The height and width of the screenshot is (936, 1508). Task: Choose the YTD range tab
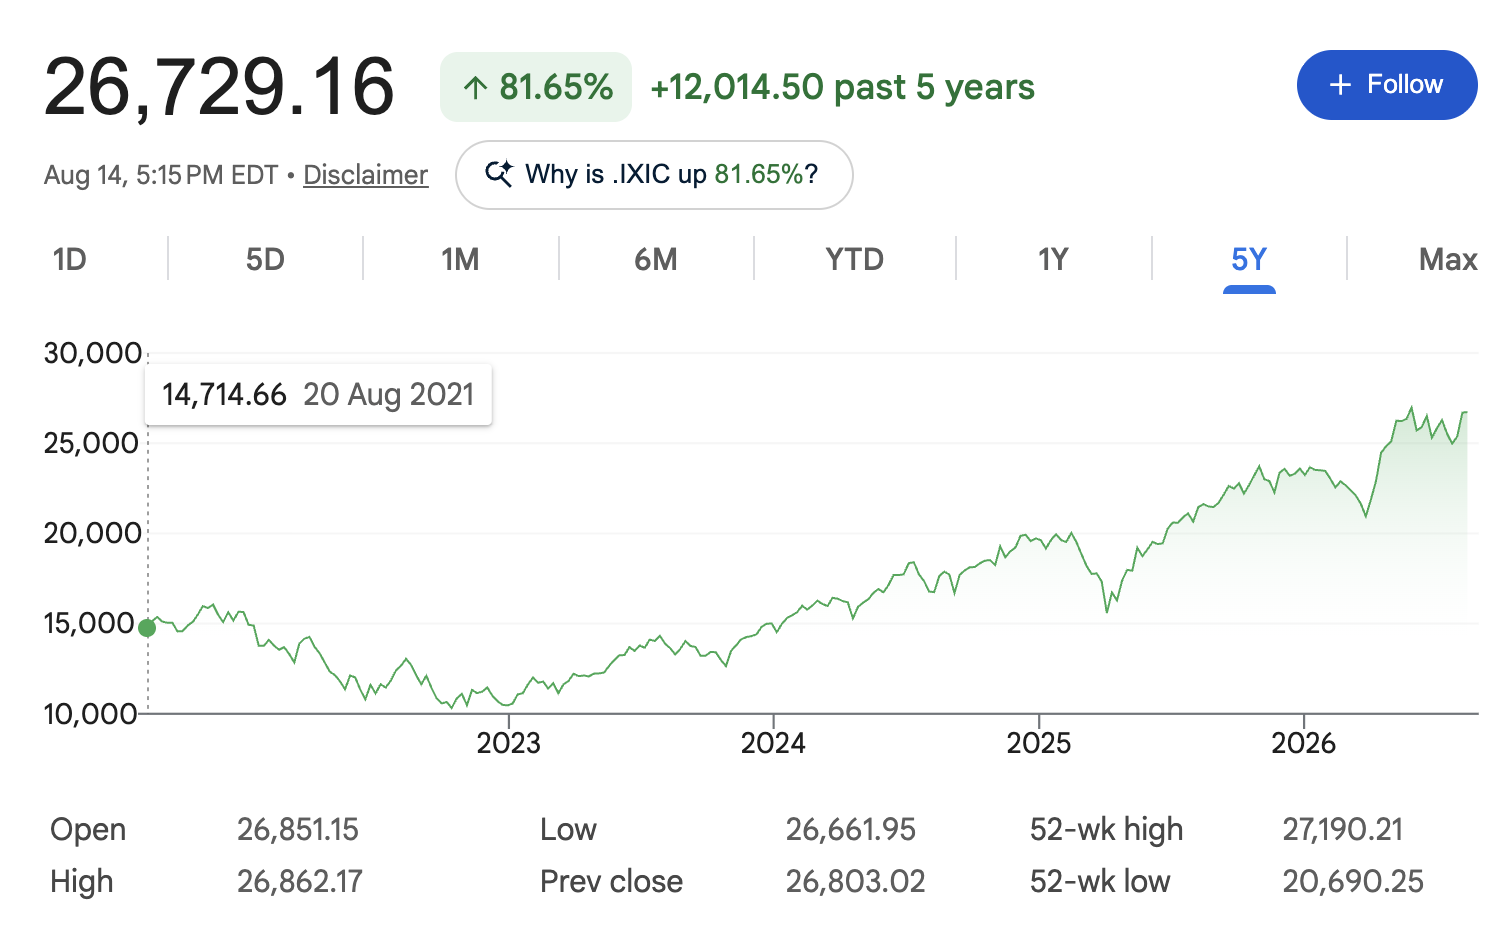855,260
